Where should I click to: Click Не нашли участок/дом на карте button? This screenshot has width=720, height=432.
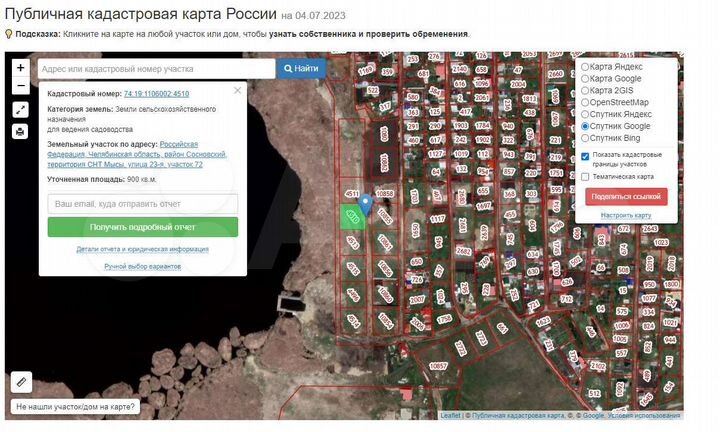pyautogui.click(x=75, y=407)
